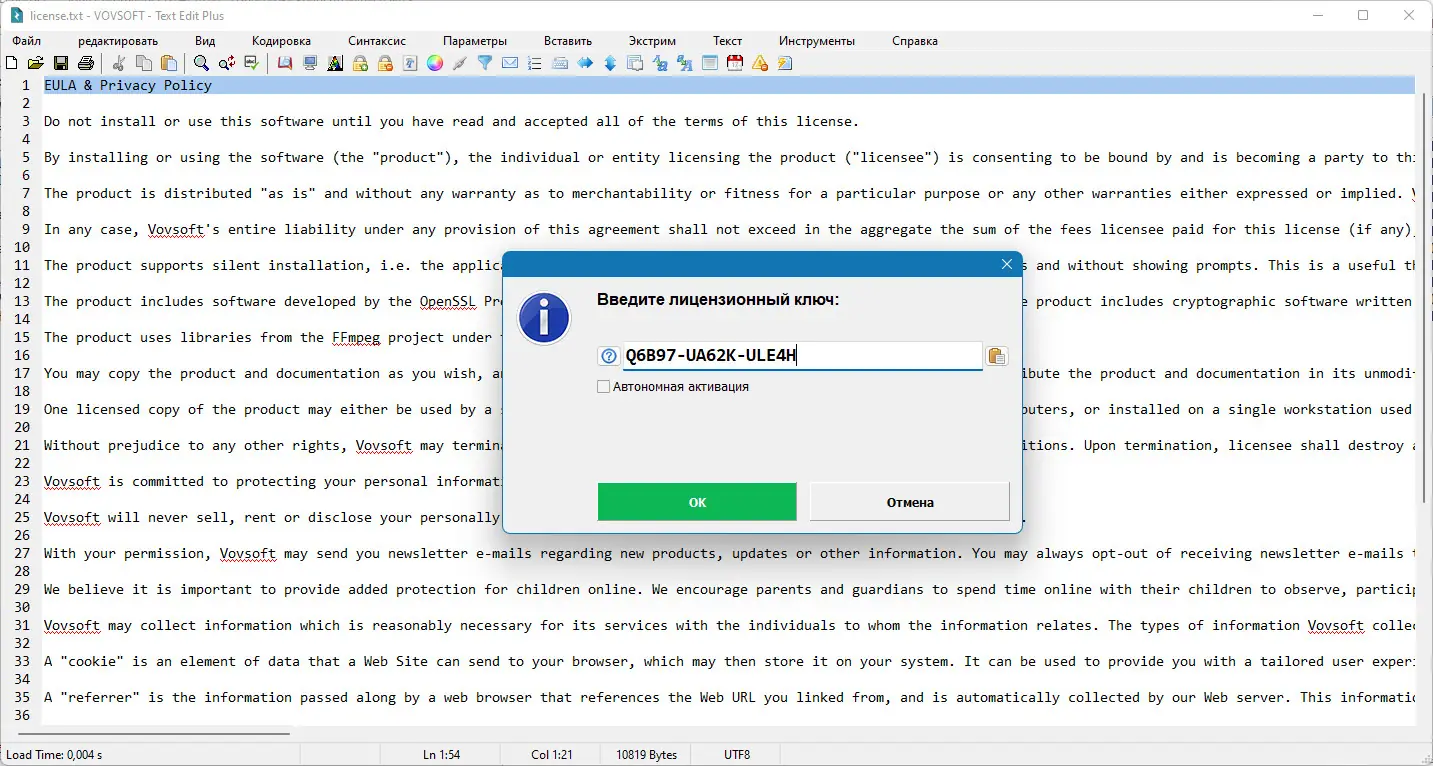Run spell check with the abc checkmark icon
The height and width of the screenshot is (766, 1433).
pyautogui.click(x=252, y=63)
